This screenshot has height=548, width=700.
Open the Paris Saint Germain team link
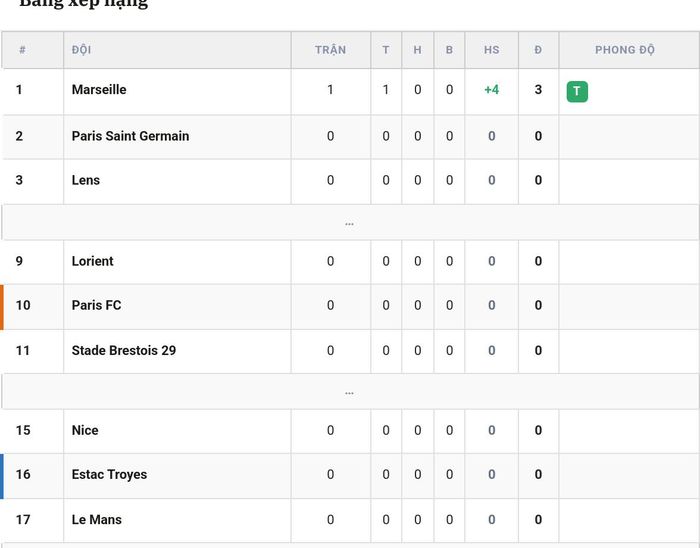130,136
